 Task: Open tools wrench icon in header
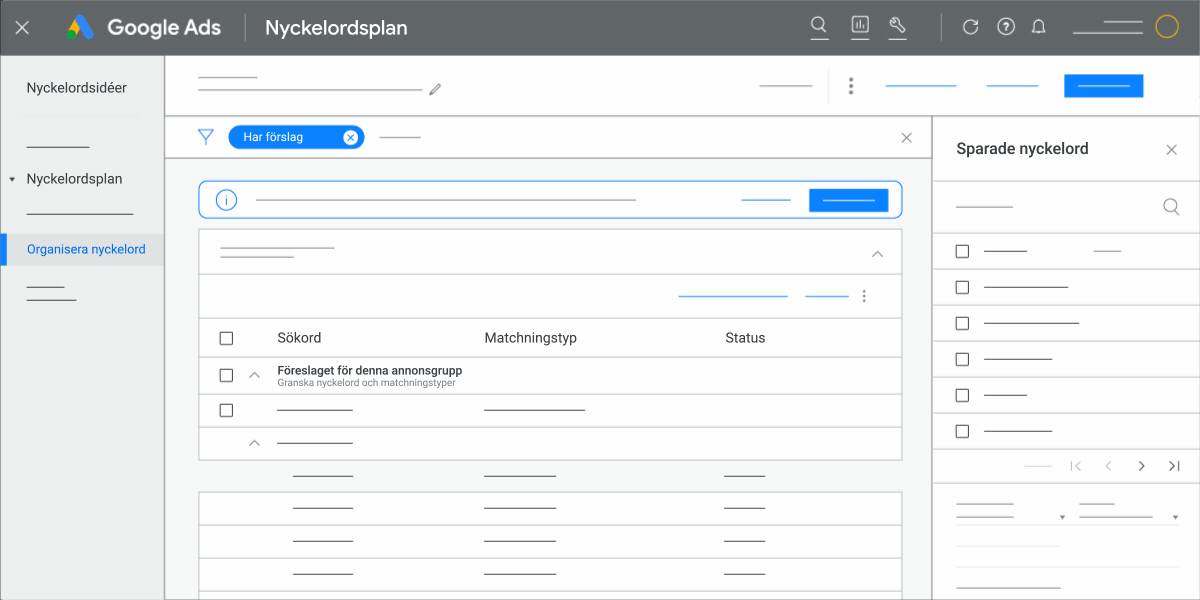click(x=897, y=27)
